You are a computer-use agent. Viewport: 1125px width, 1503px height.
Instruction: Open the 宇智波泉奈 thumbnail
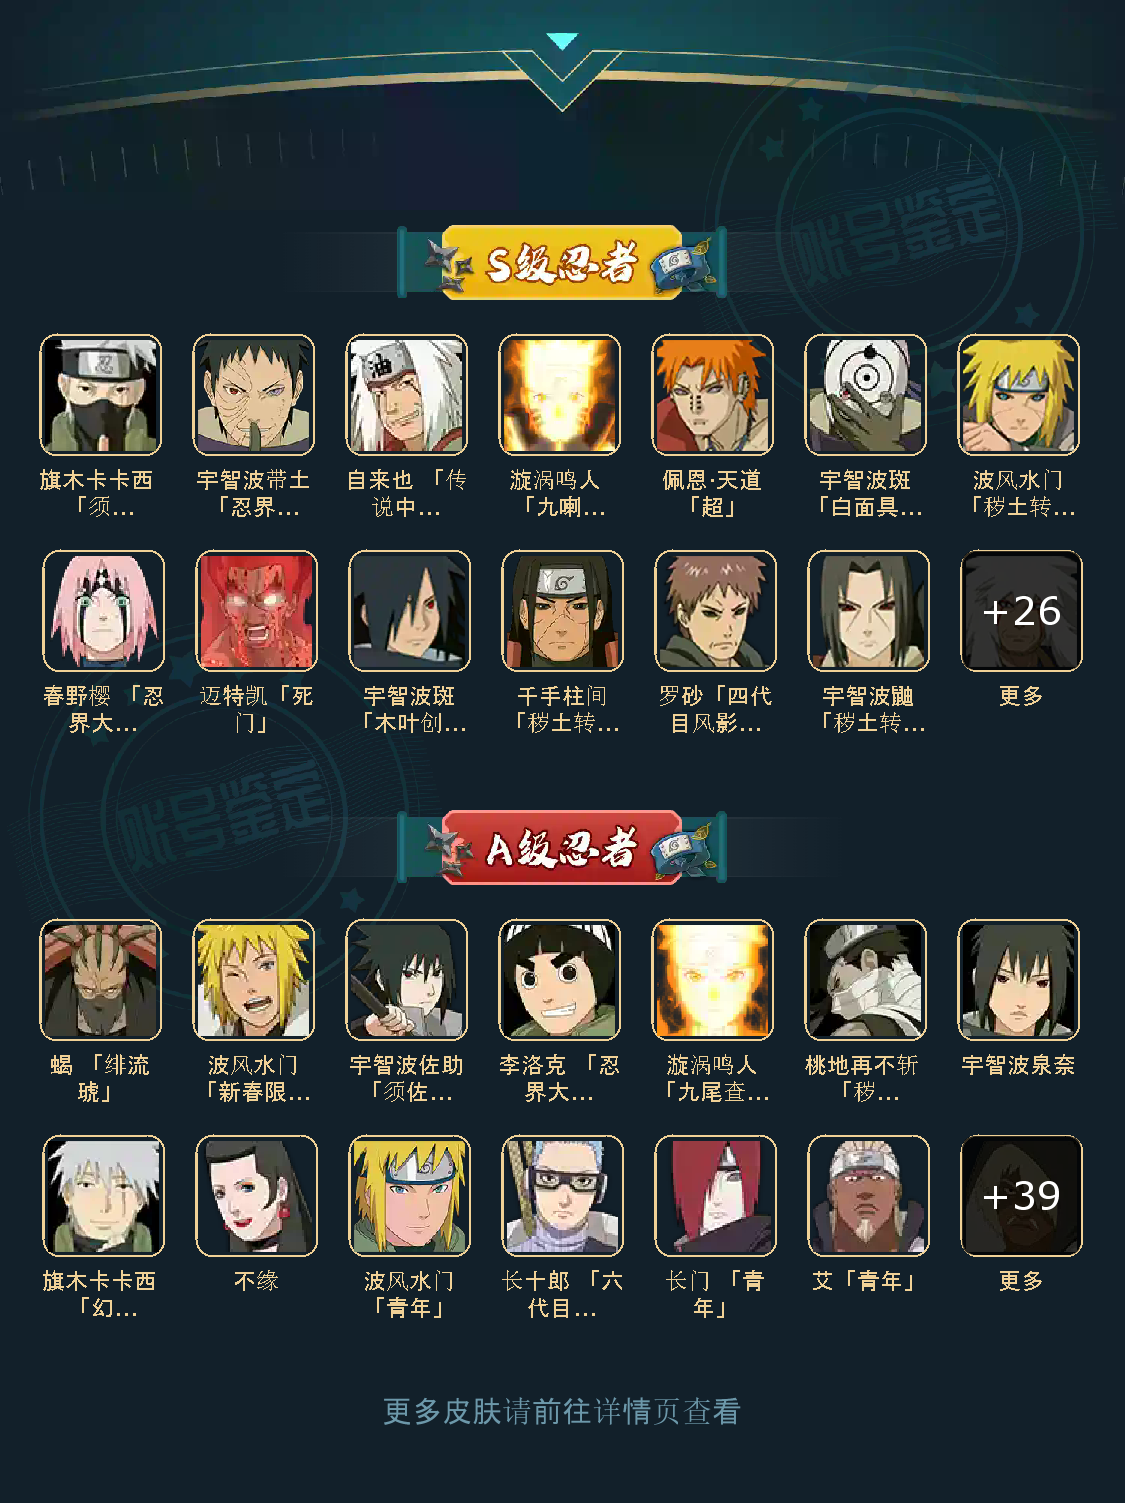pyautogui.click(x=1018, y=980)
